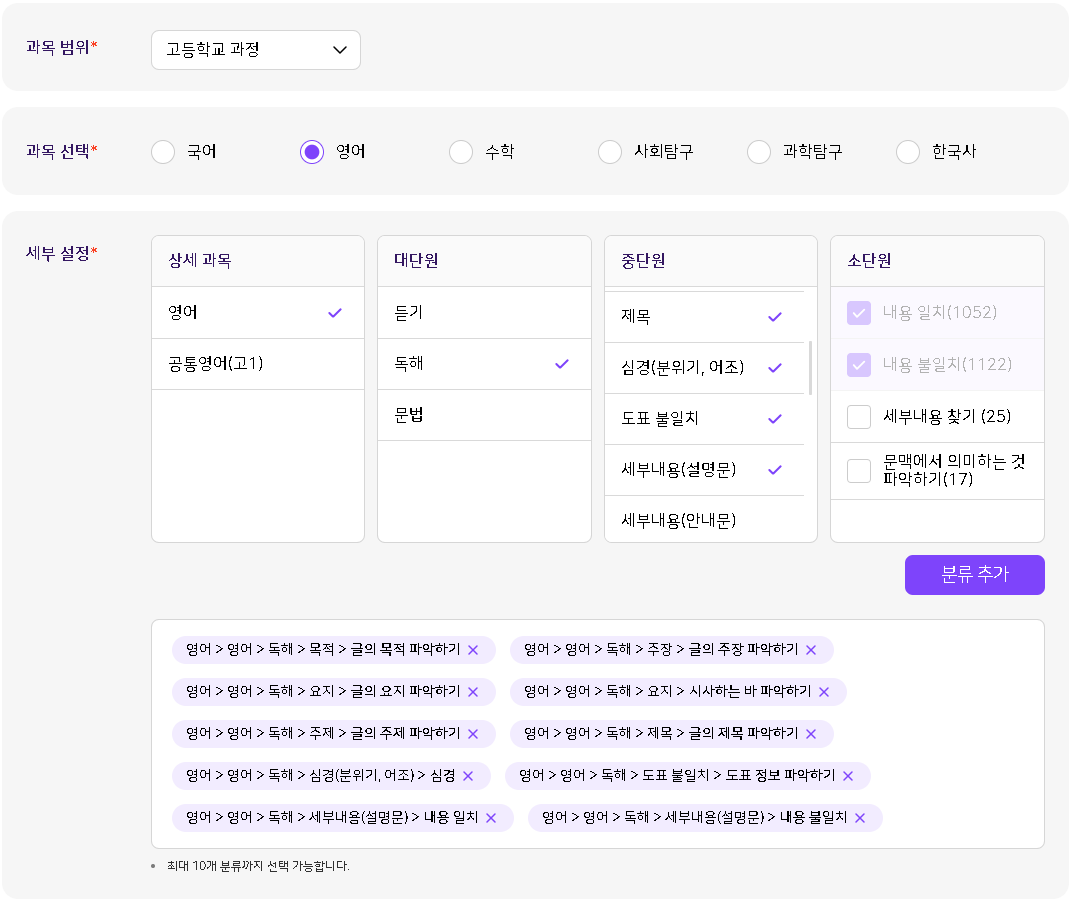Check the 세부내용 찾기 (25) checkbox
1079x899 pixels.
(x=859, y=417)
